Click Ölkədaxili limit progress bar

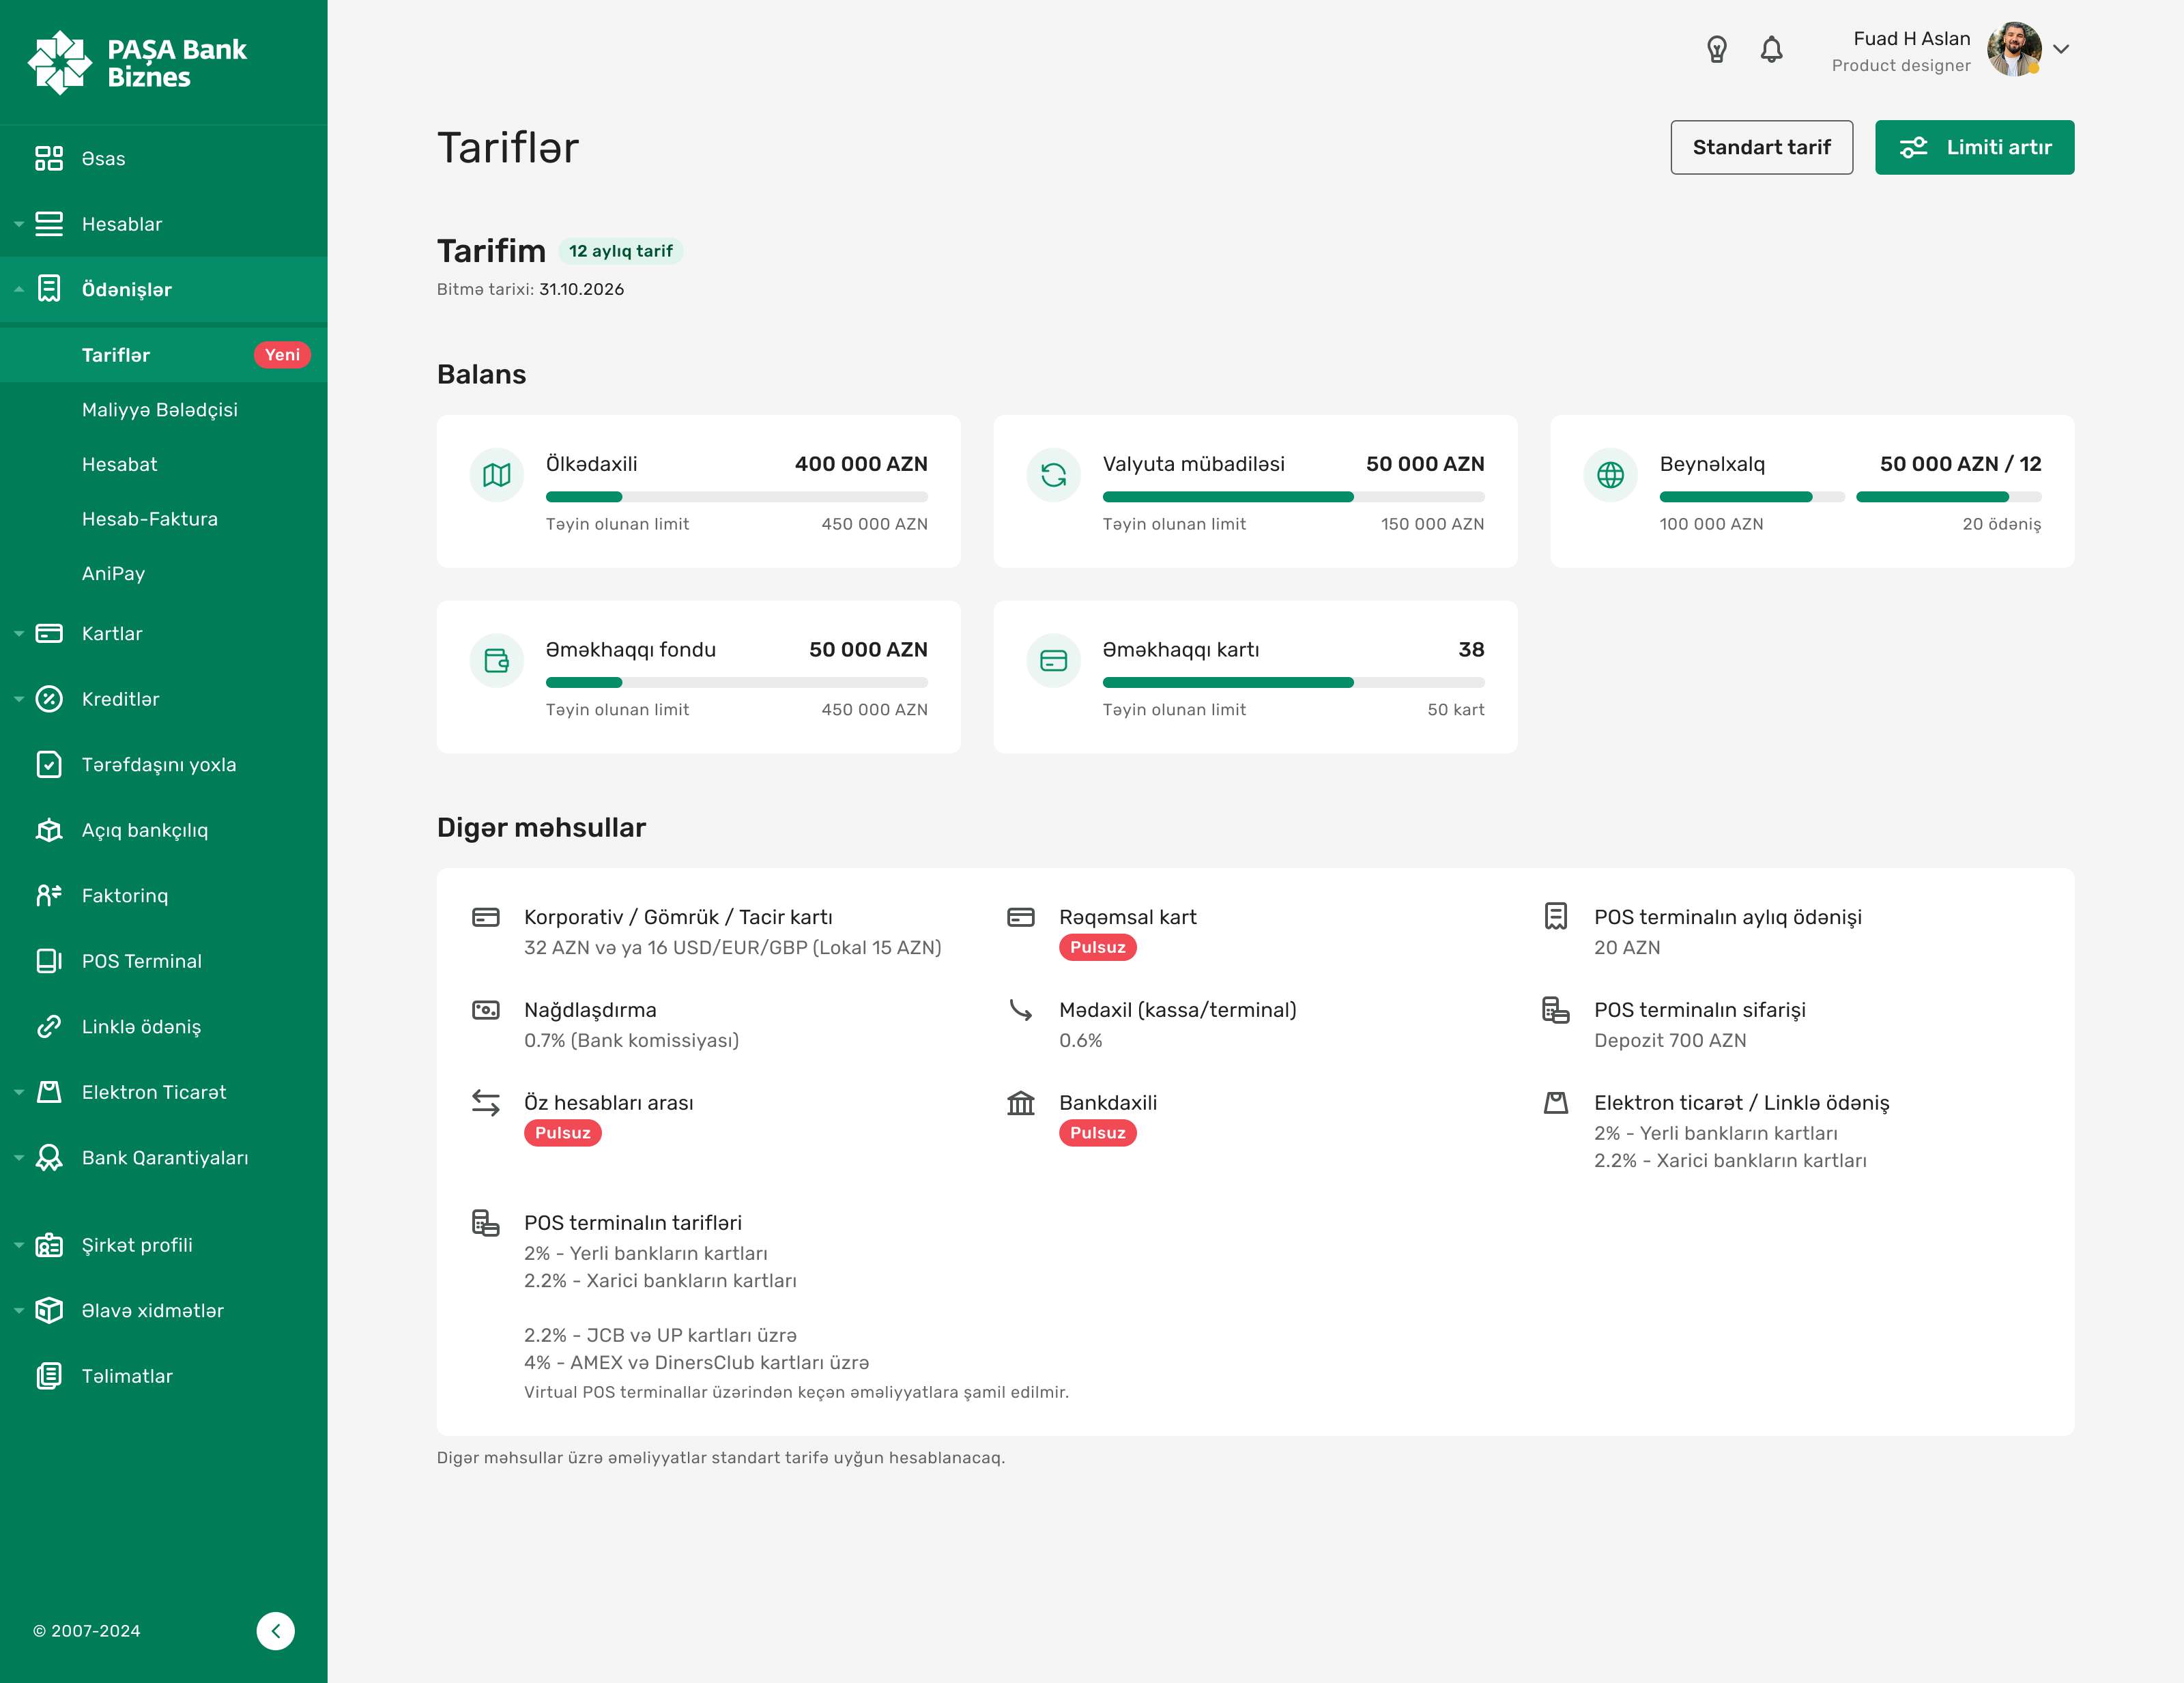click(736, 497)
